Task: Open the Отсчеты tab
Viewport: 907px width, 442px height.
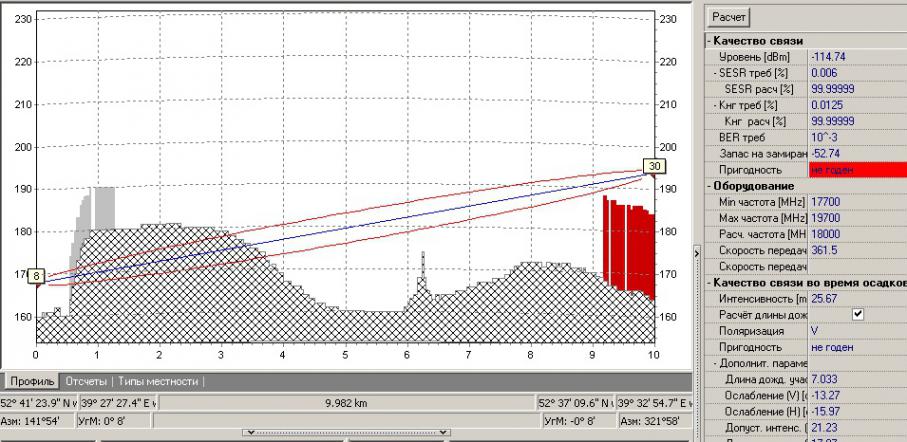Action: [87, 381]
